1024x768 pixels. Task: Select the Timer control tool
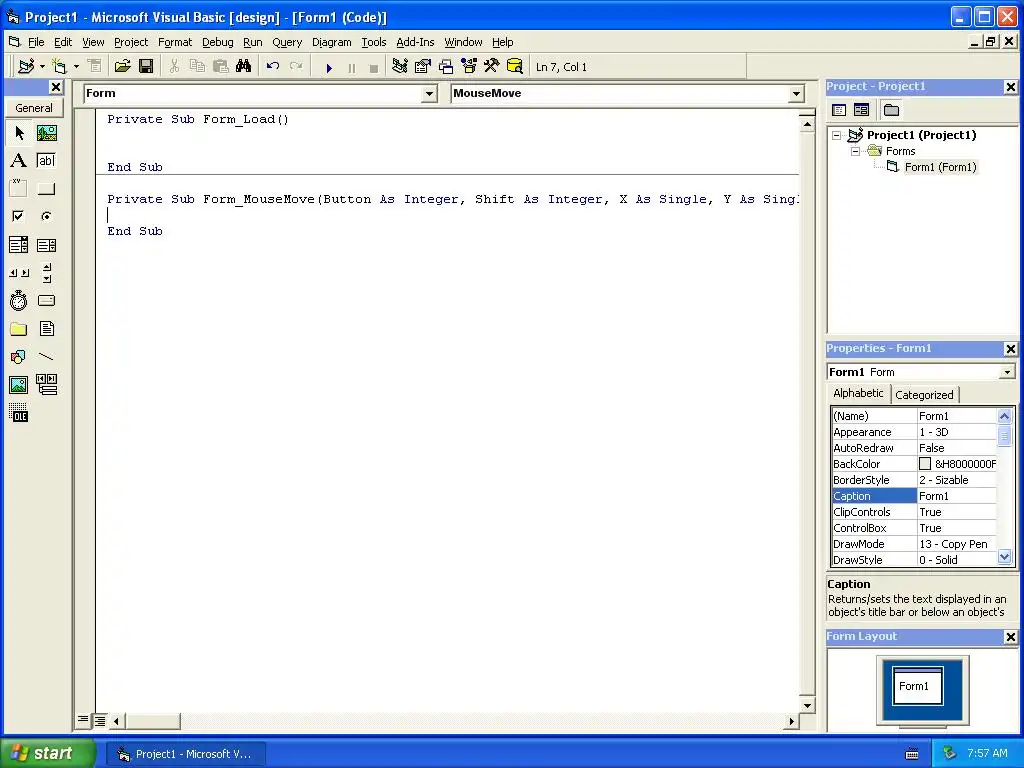pyautogui.click(x=19, y=301)
